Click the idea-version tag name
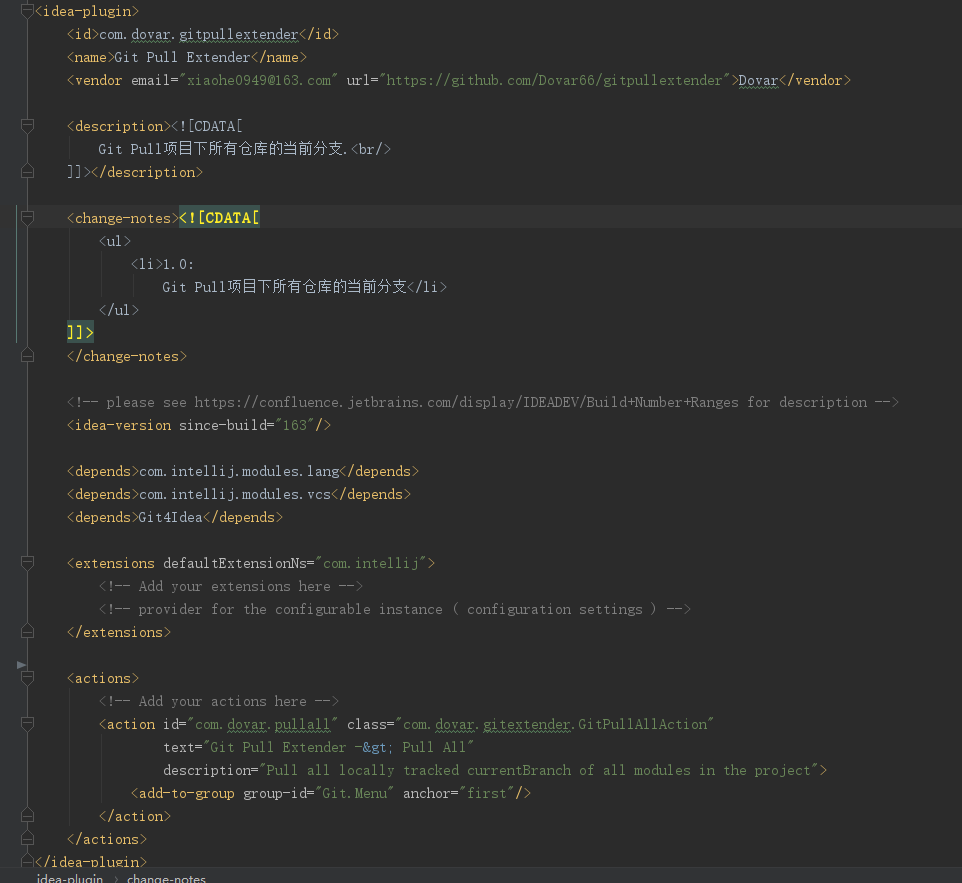This screenshot has height=883, width=962. click(x=123, y=425)
